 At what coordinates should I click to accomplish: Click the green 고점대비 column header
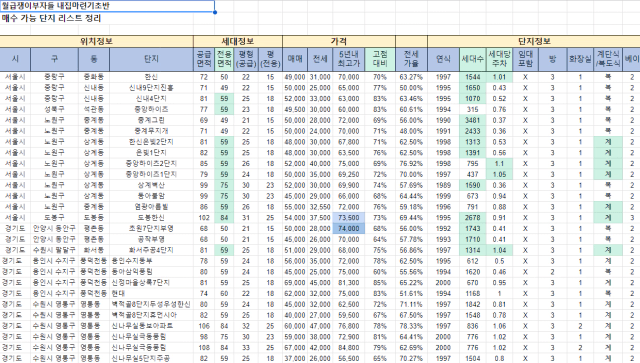(380, 59)
